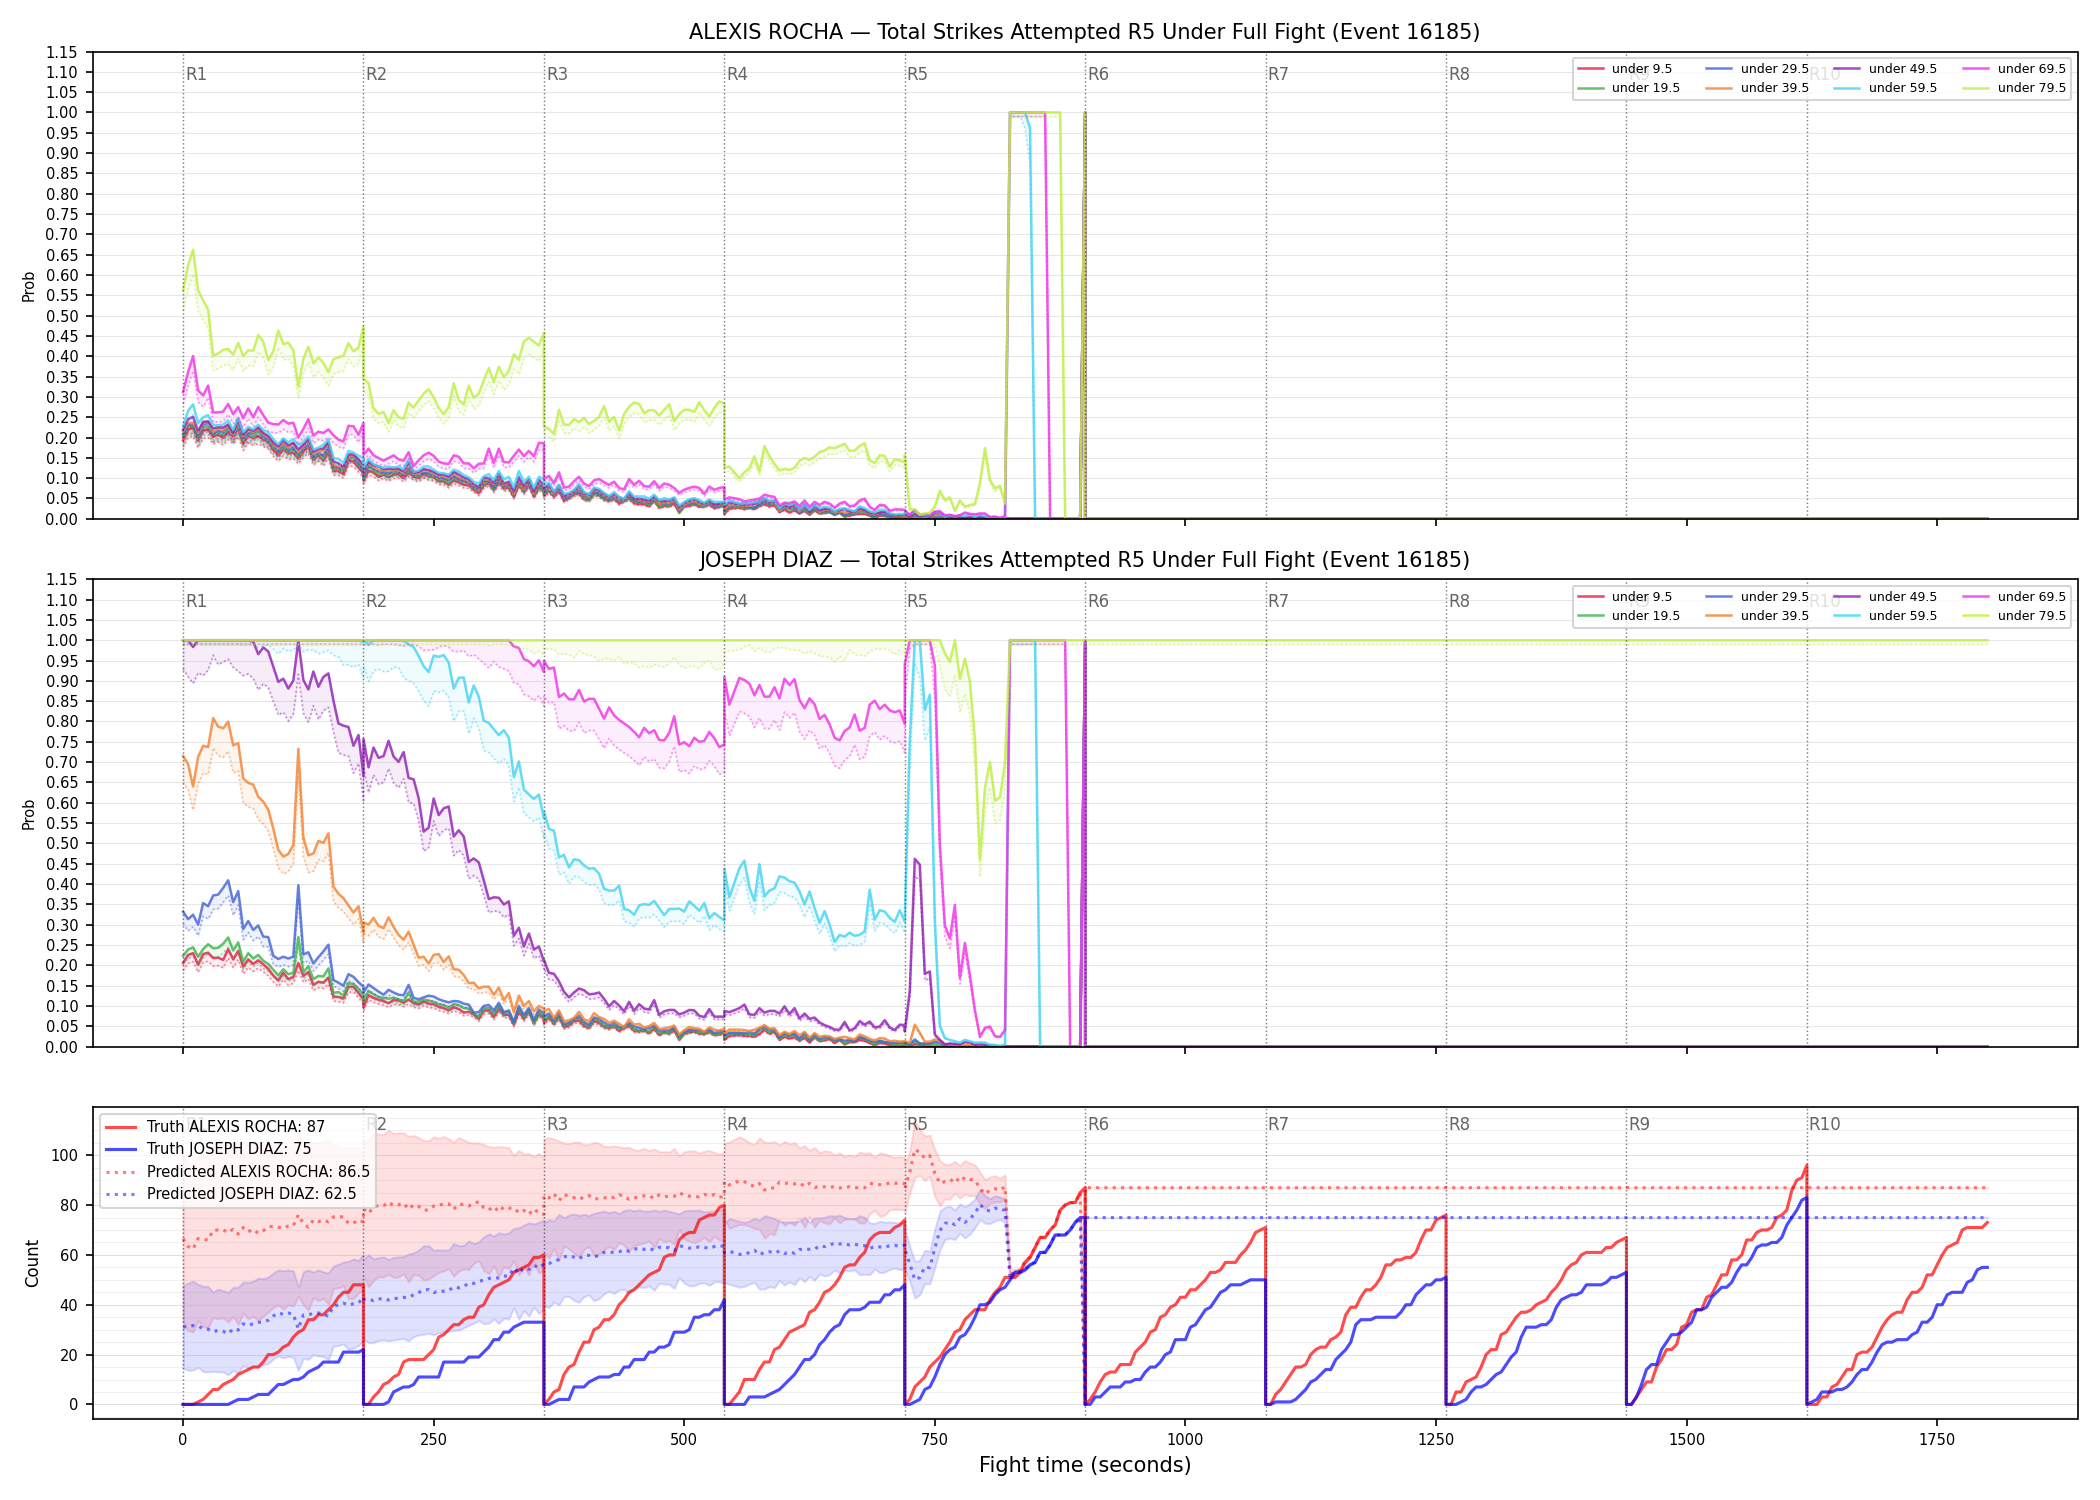This screenshot has width=2100, height=1500.
Task: Click the 'under 9.5' legend entry in top chart
Action: coord(1625,69)
